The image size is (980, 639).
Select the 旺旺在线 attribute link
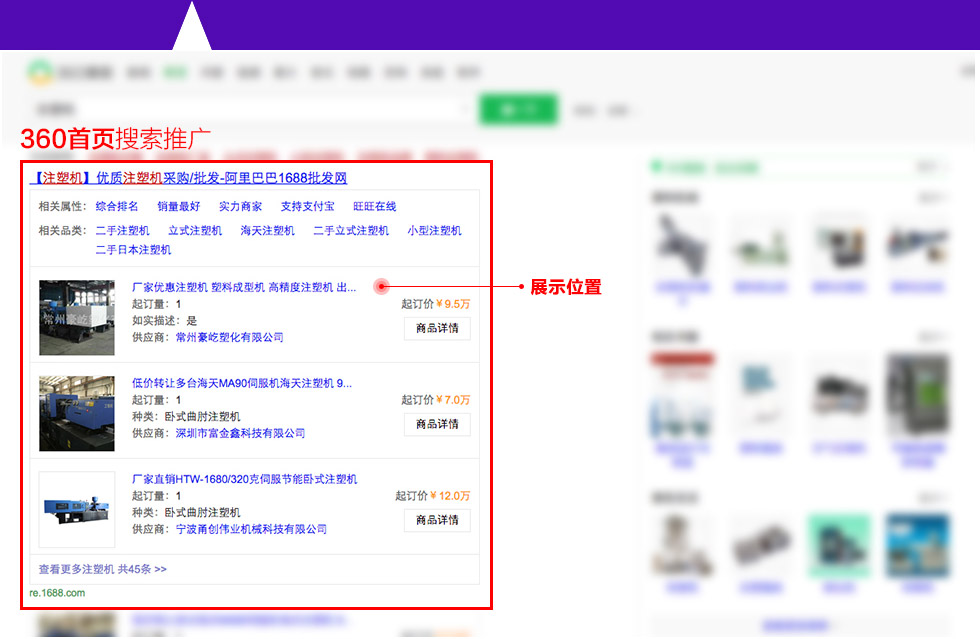[374, 206]
